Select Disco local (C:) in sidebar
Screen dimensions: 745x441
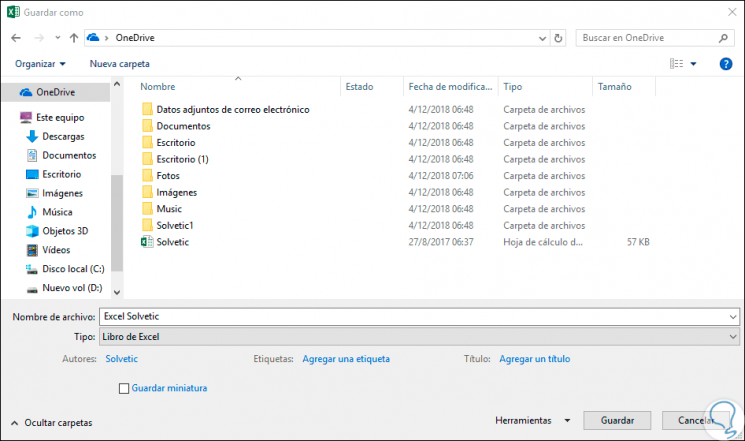[72, 269]
